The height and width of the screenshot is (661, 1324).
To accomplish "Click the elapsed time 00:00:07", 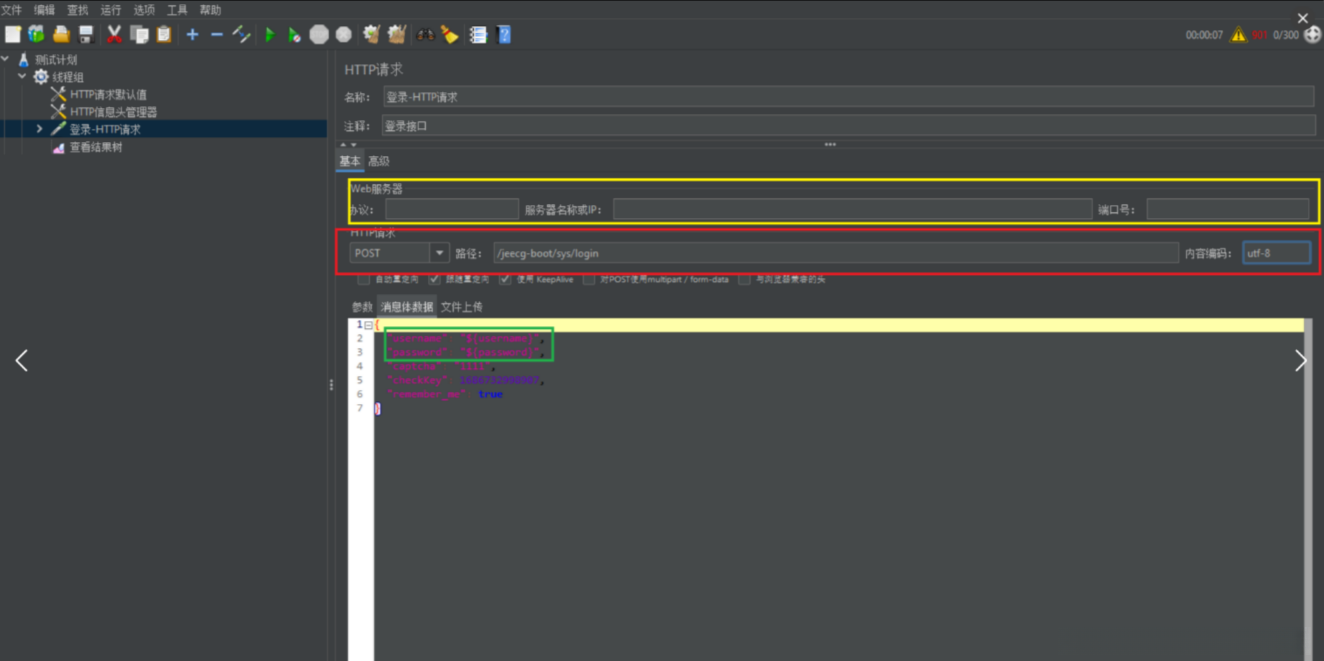I will coord(1204,35).
